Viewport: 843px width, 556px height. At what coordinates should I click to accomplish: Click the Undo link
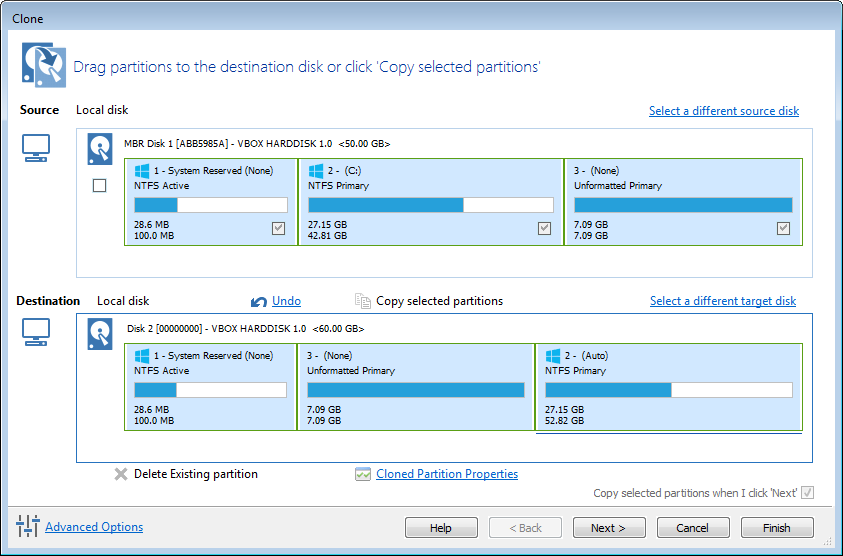point(287,301)
